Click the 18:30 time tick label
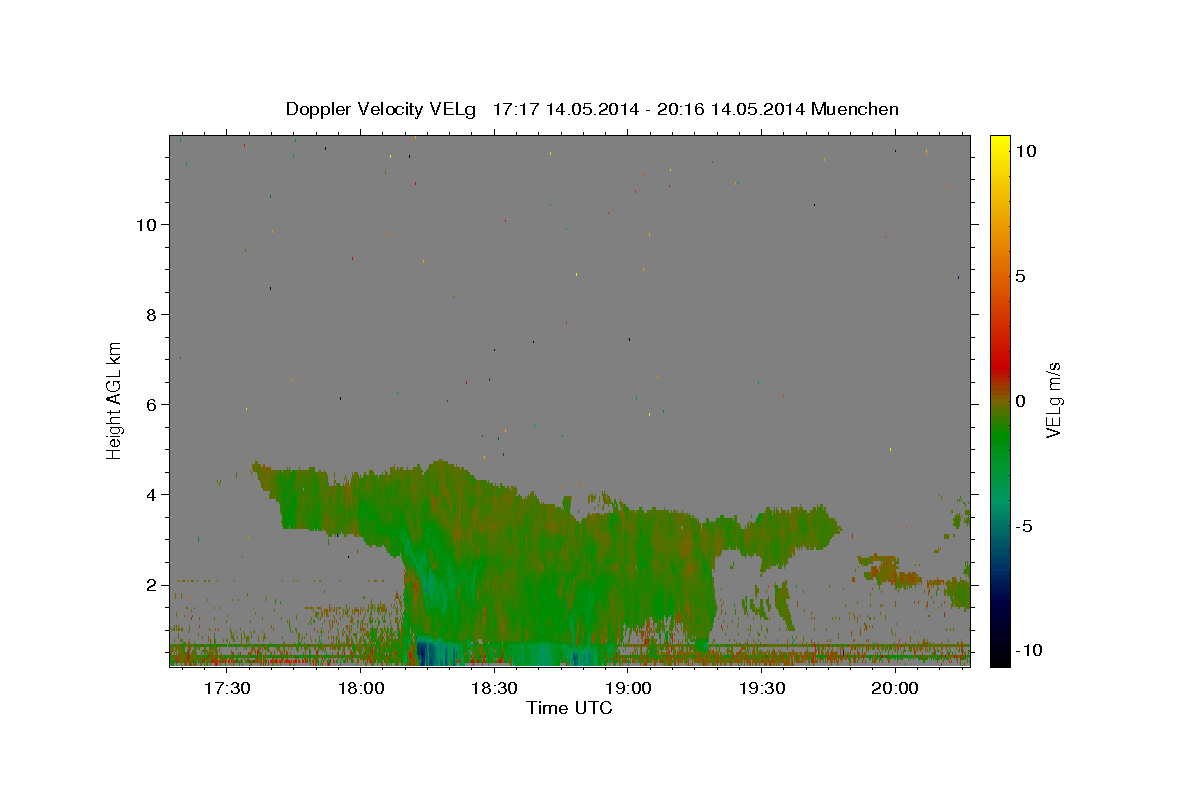This screenshot has width=1200, height=800. pyautogui.click(x=494, y=689)
